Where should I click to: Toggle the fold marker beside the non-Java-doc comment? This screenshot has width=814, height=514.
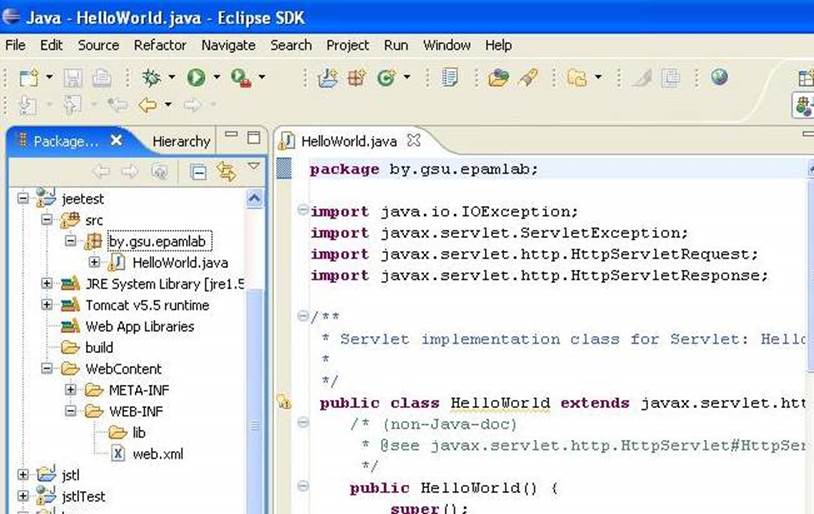pos(303,423)
